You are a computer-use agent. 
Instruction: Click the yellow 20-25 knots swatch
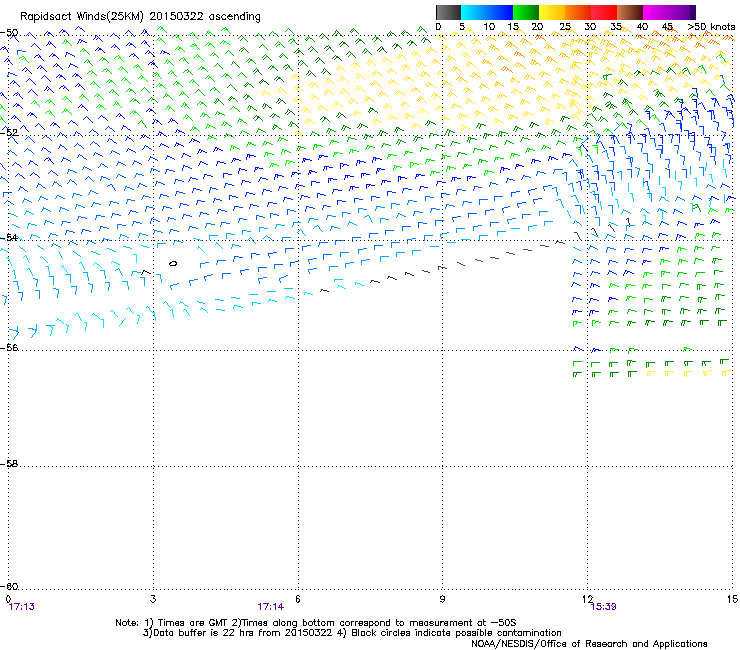tap(552, 12)
